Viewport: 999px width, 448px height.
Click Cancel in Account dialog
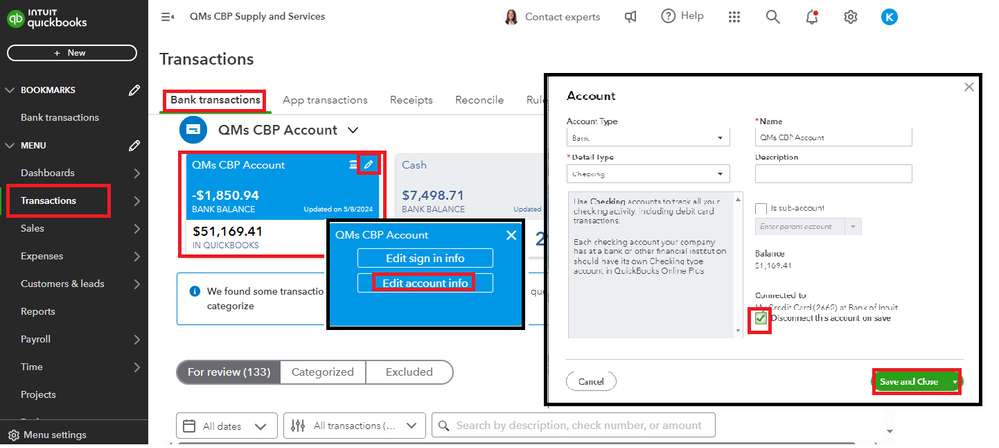591,382
